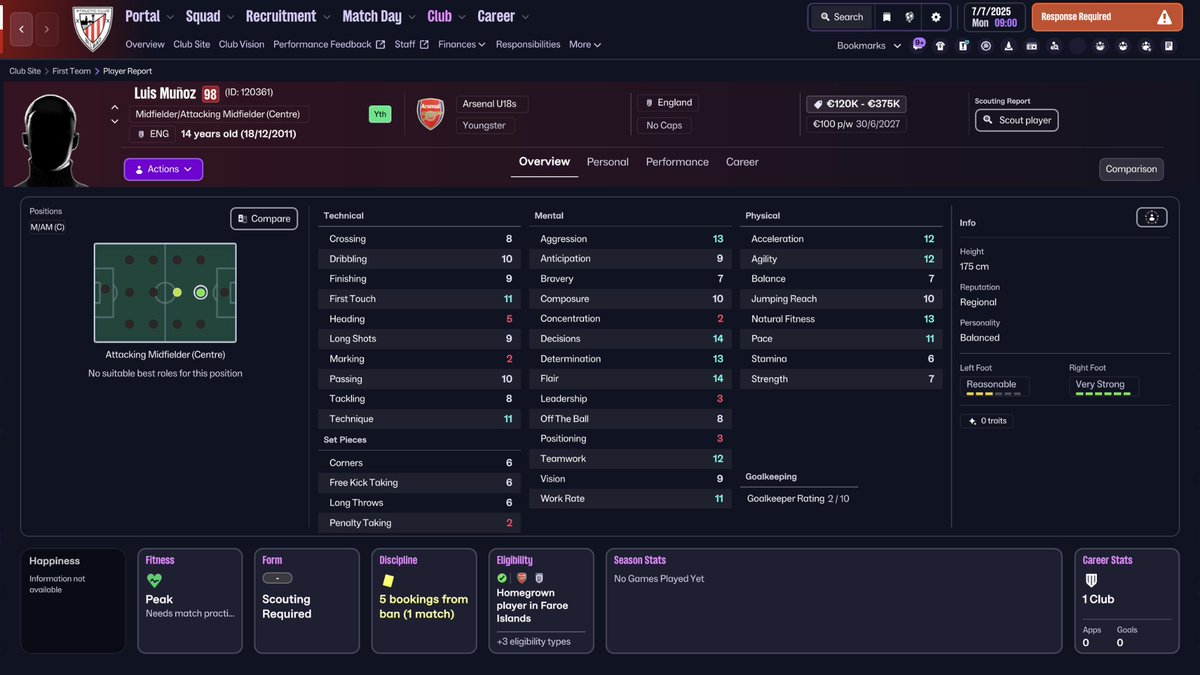Open the Career tab of the player report
1200x675 pixels.
point(742,162)
